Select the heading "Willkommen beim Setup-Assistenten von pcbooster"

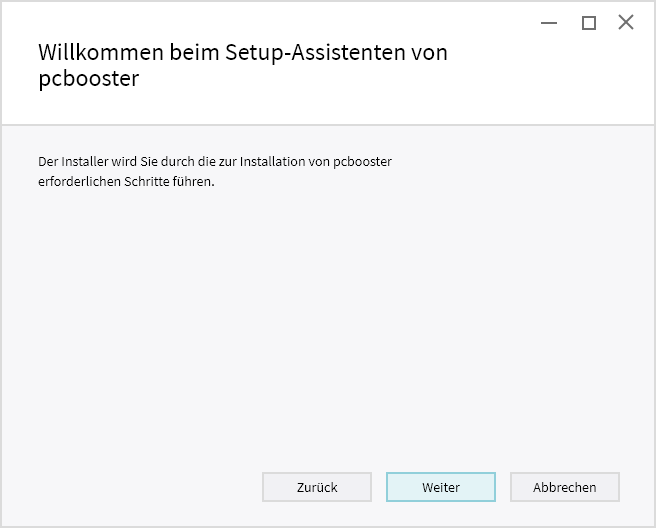pos(243,65)
